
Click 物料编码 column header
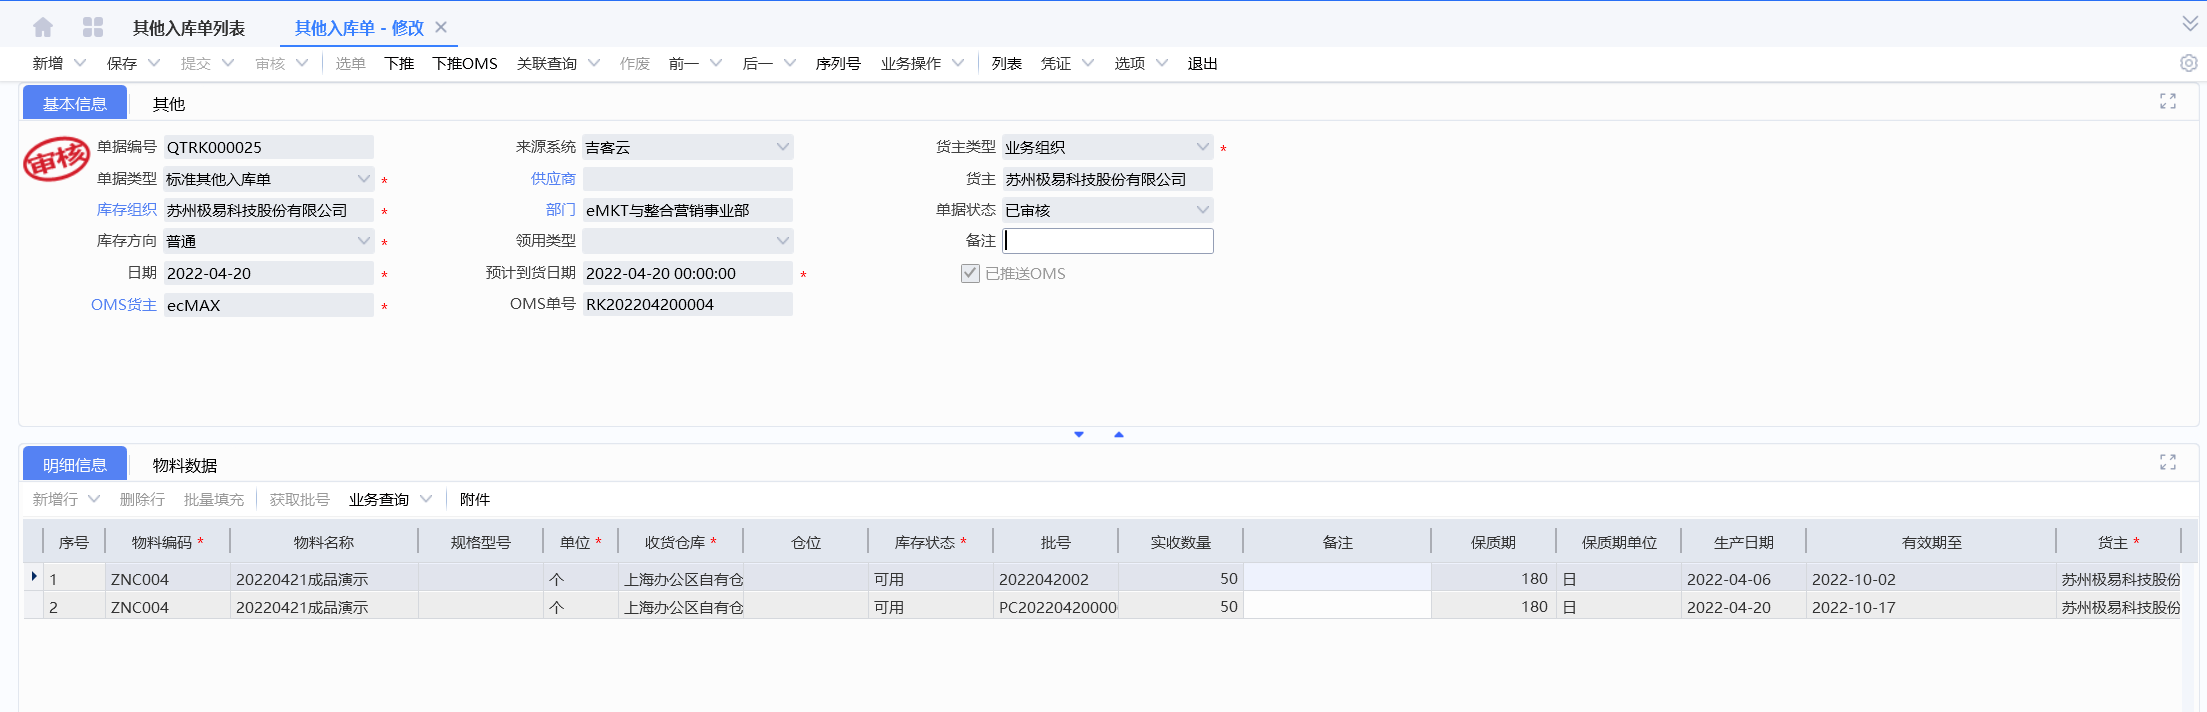pyautogui.click(x=167, y=542)
